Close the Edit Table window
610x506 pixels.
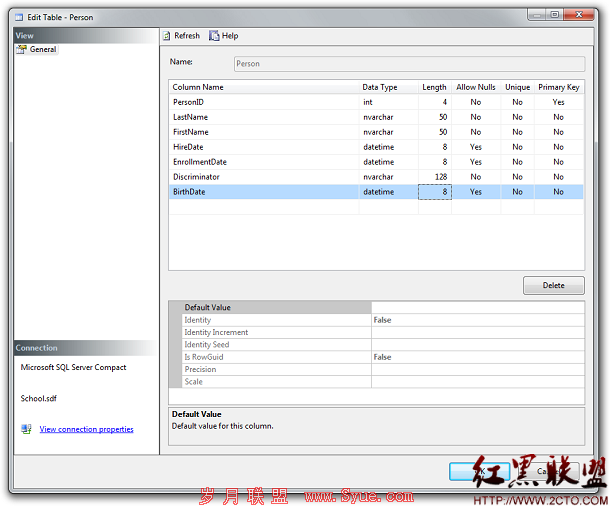coord(579,15)
